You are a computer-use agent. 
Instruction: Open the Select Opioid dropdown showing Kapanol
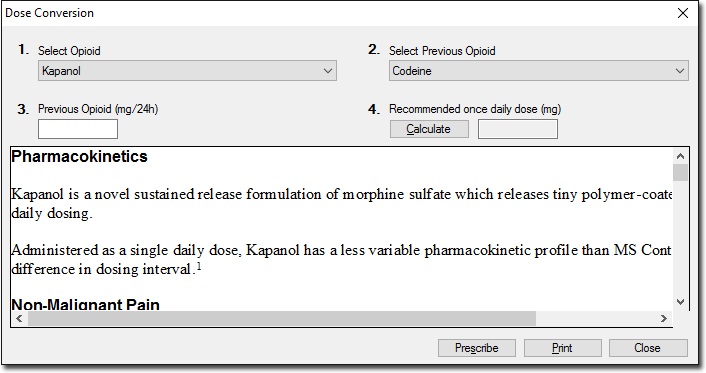[187, 71]
